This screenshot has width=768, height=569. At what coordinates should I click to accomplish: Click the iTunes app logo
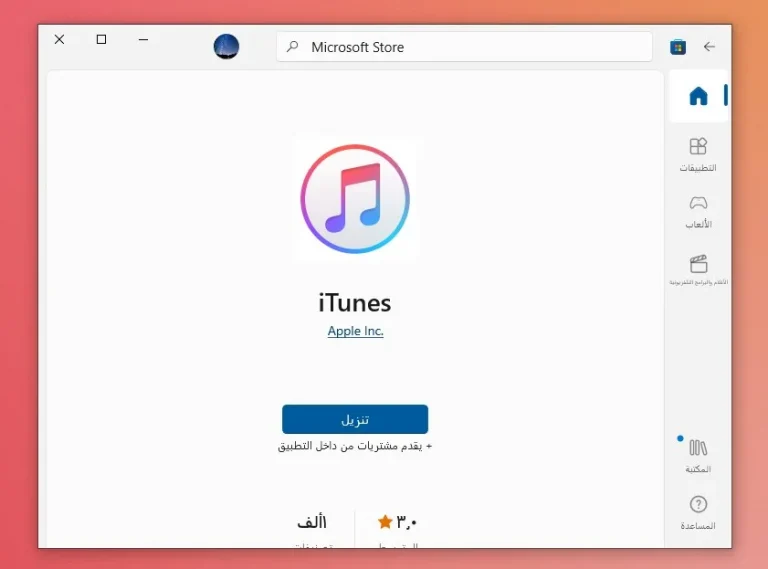[355, 199]
